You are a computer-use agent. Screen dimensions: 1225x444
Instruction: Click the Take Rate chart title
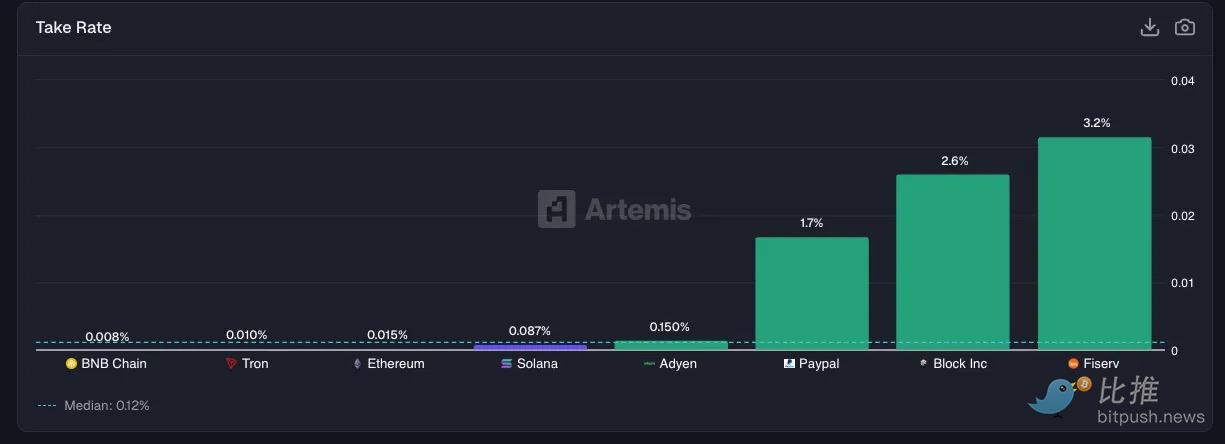click(x=73, y=28)
